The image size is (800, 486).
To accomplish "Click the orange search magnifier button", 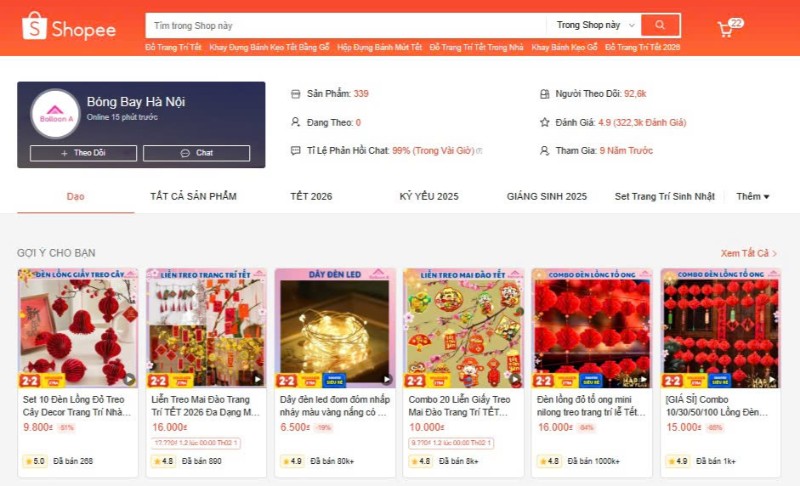I will [660, 25].
